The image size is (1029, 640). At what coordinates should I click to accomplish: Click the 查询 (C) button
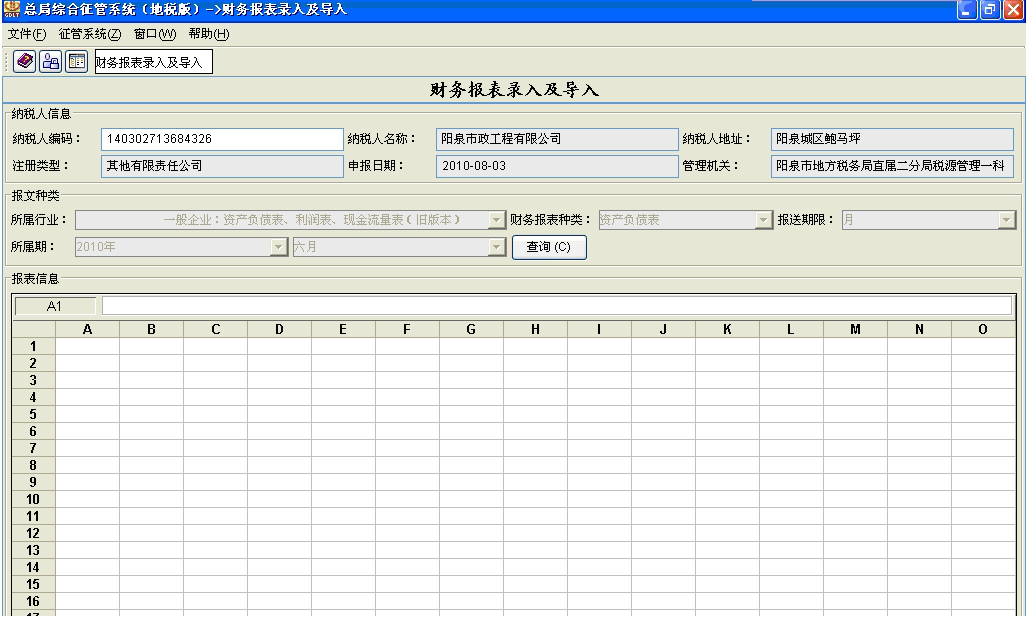[549, 247]
